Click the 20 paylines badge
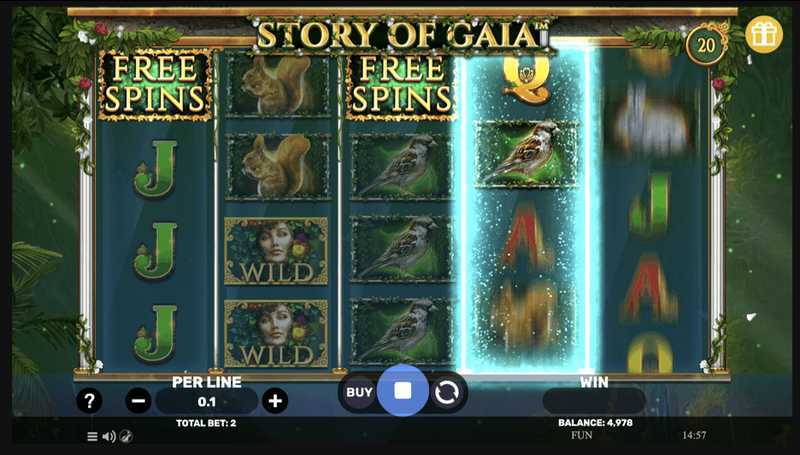Image resolution: width=800 pixels, height=455 pixels. (706, 45)
